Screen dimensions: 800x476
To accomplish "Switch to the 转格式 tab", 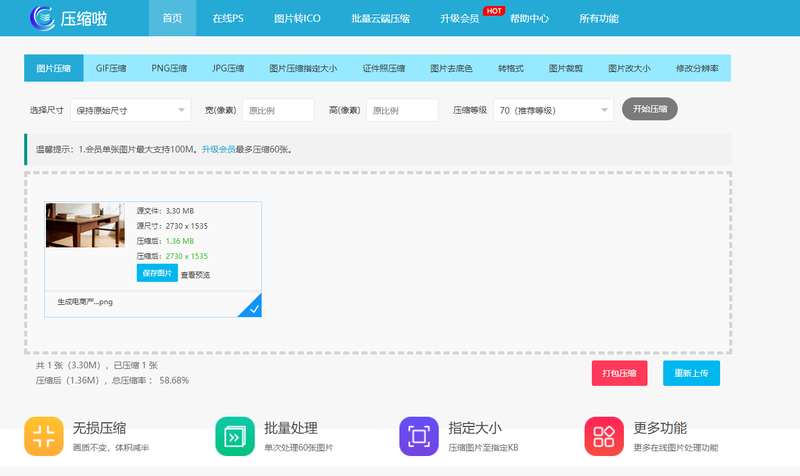I will pos(511,68).
